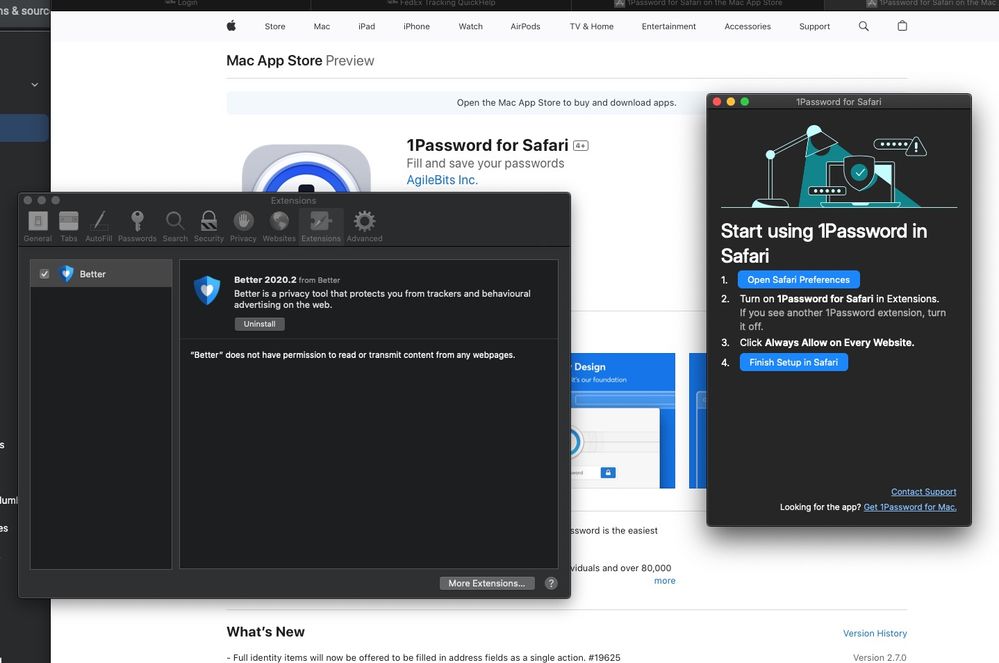Screen dimensions: 999x663
Task: Open the Websites globe preferences
Action: click(279, 226)
